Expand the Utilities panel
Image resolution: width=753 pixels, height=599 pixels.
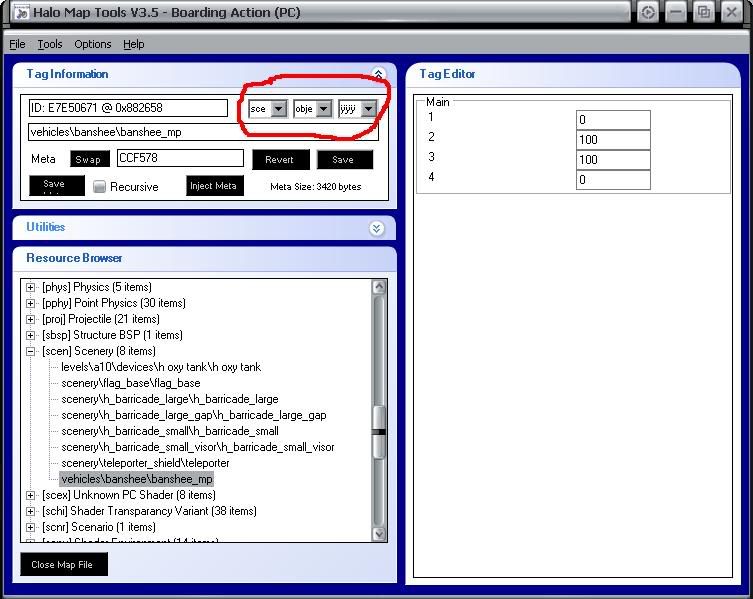[x=376, y=228]
